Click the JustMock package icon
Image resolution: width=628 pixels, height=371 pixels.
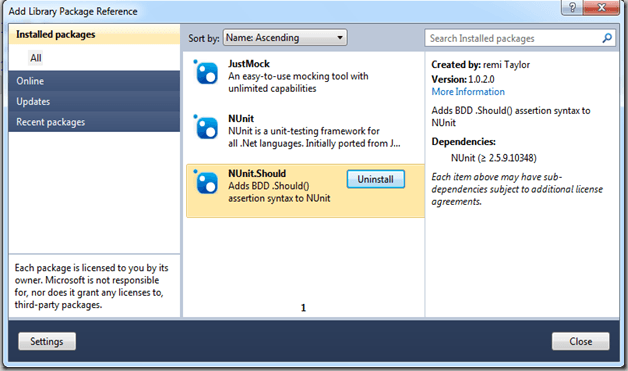206,72
